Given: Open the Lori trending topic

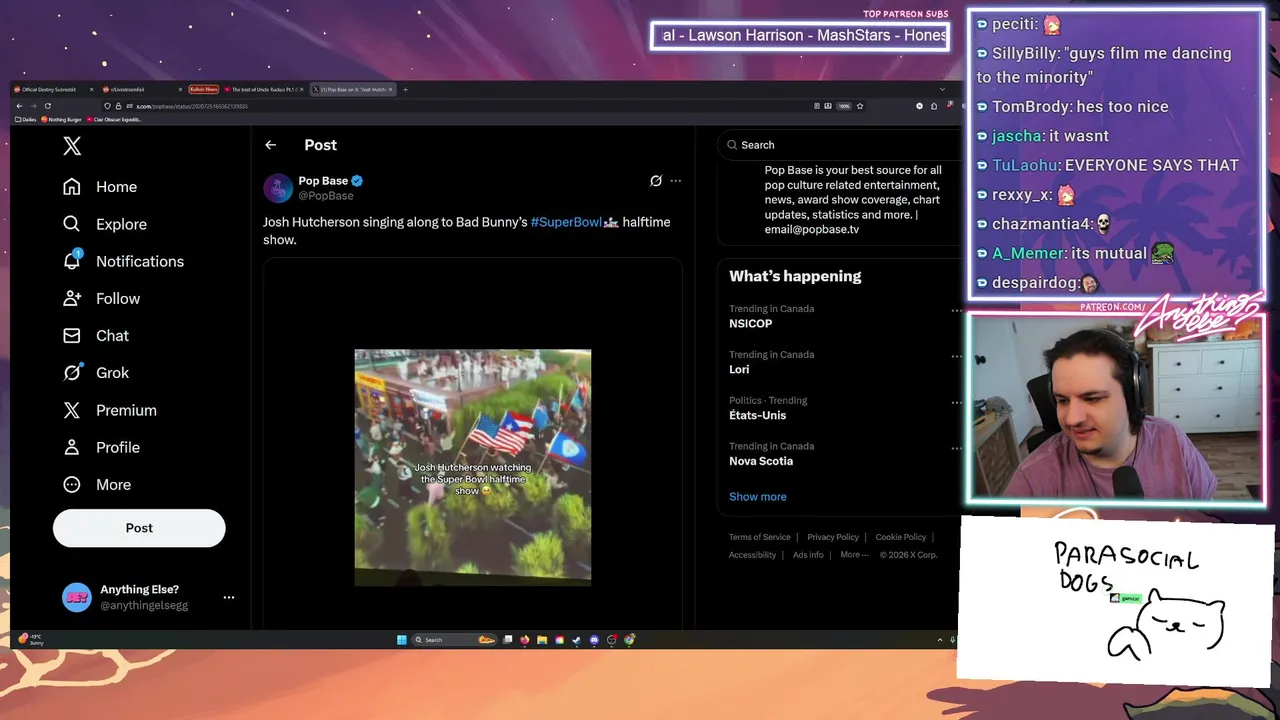Looking at the screenshot, I should click(x=739, y=369).
